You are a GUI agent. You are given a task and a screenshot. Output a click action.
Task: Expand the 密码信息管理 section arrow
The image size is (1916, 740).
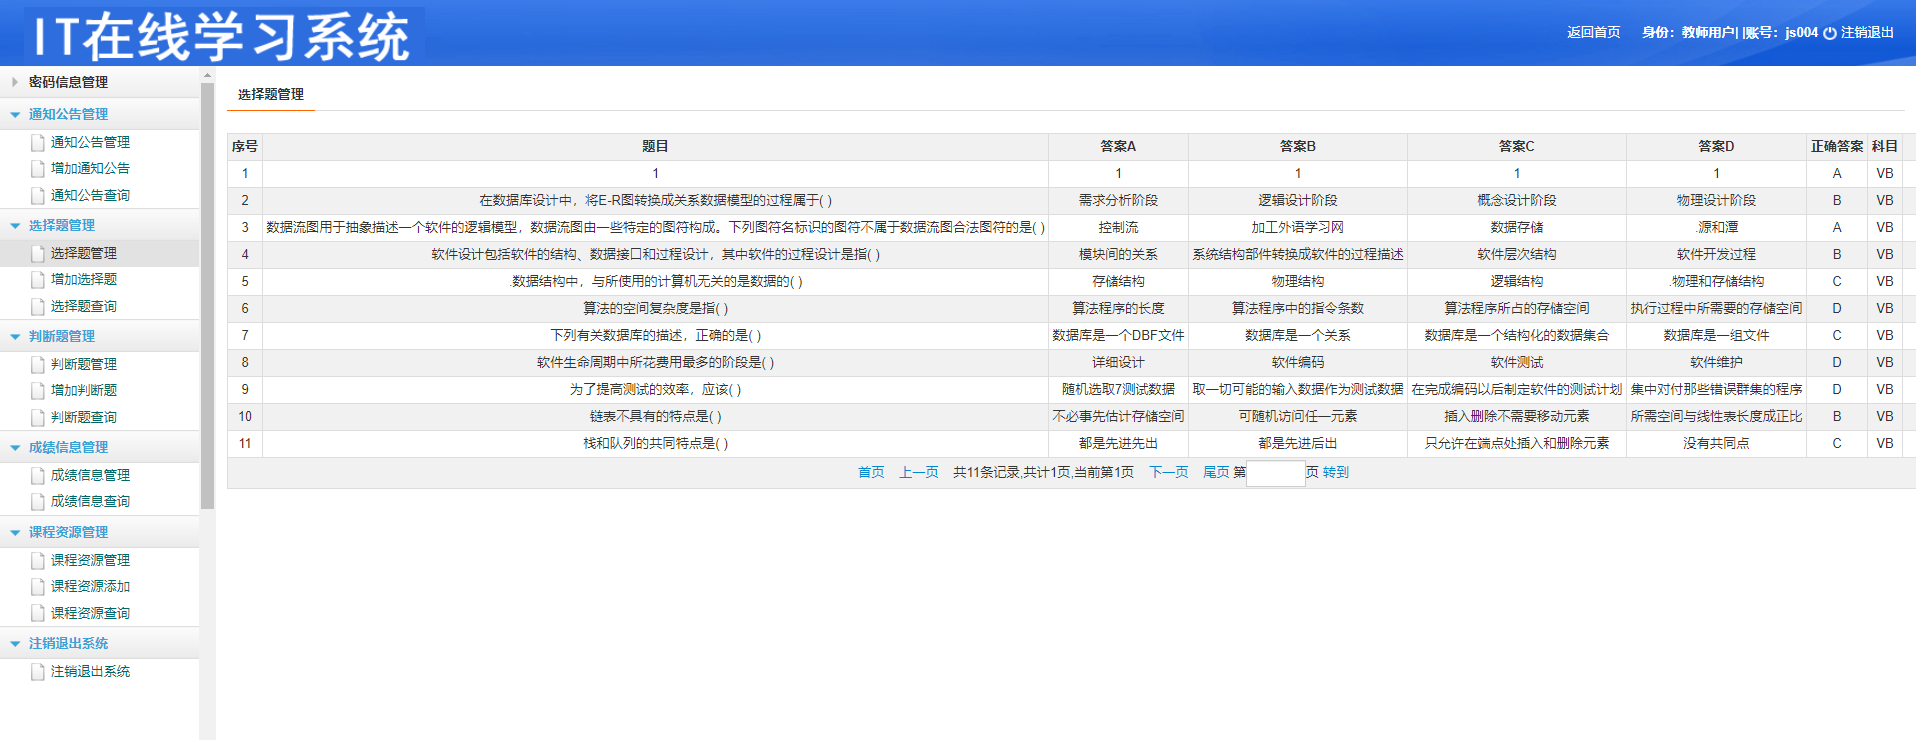pos(15,82)
